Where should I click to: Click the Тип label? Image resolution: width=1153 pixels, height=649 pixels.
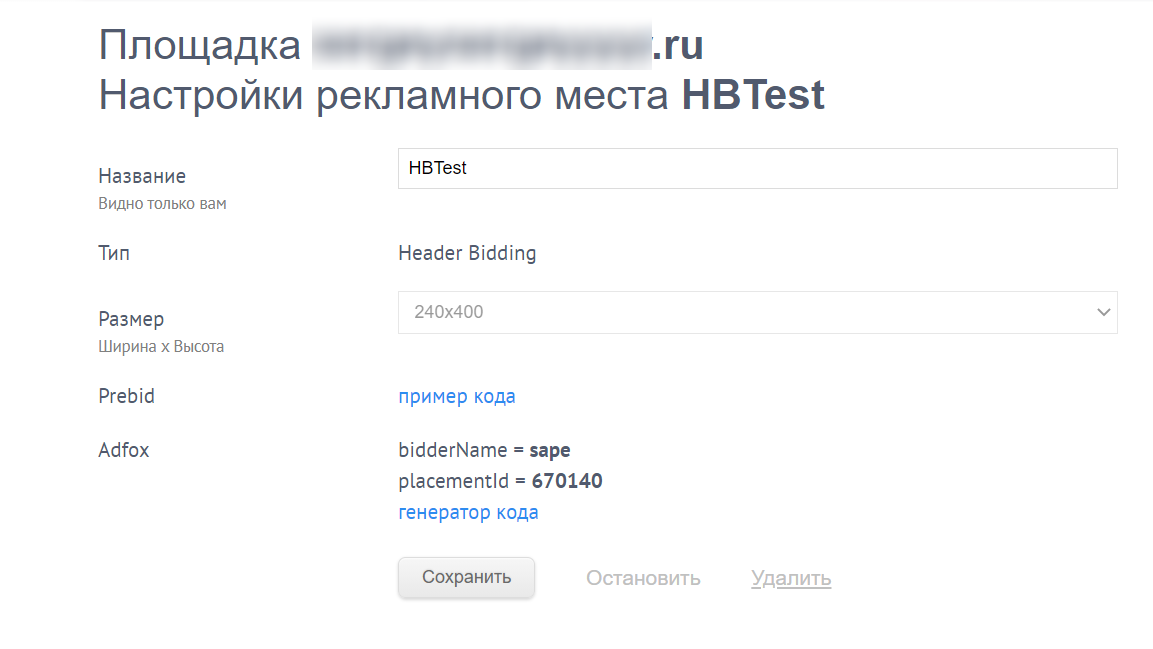114,253
